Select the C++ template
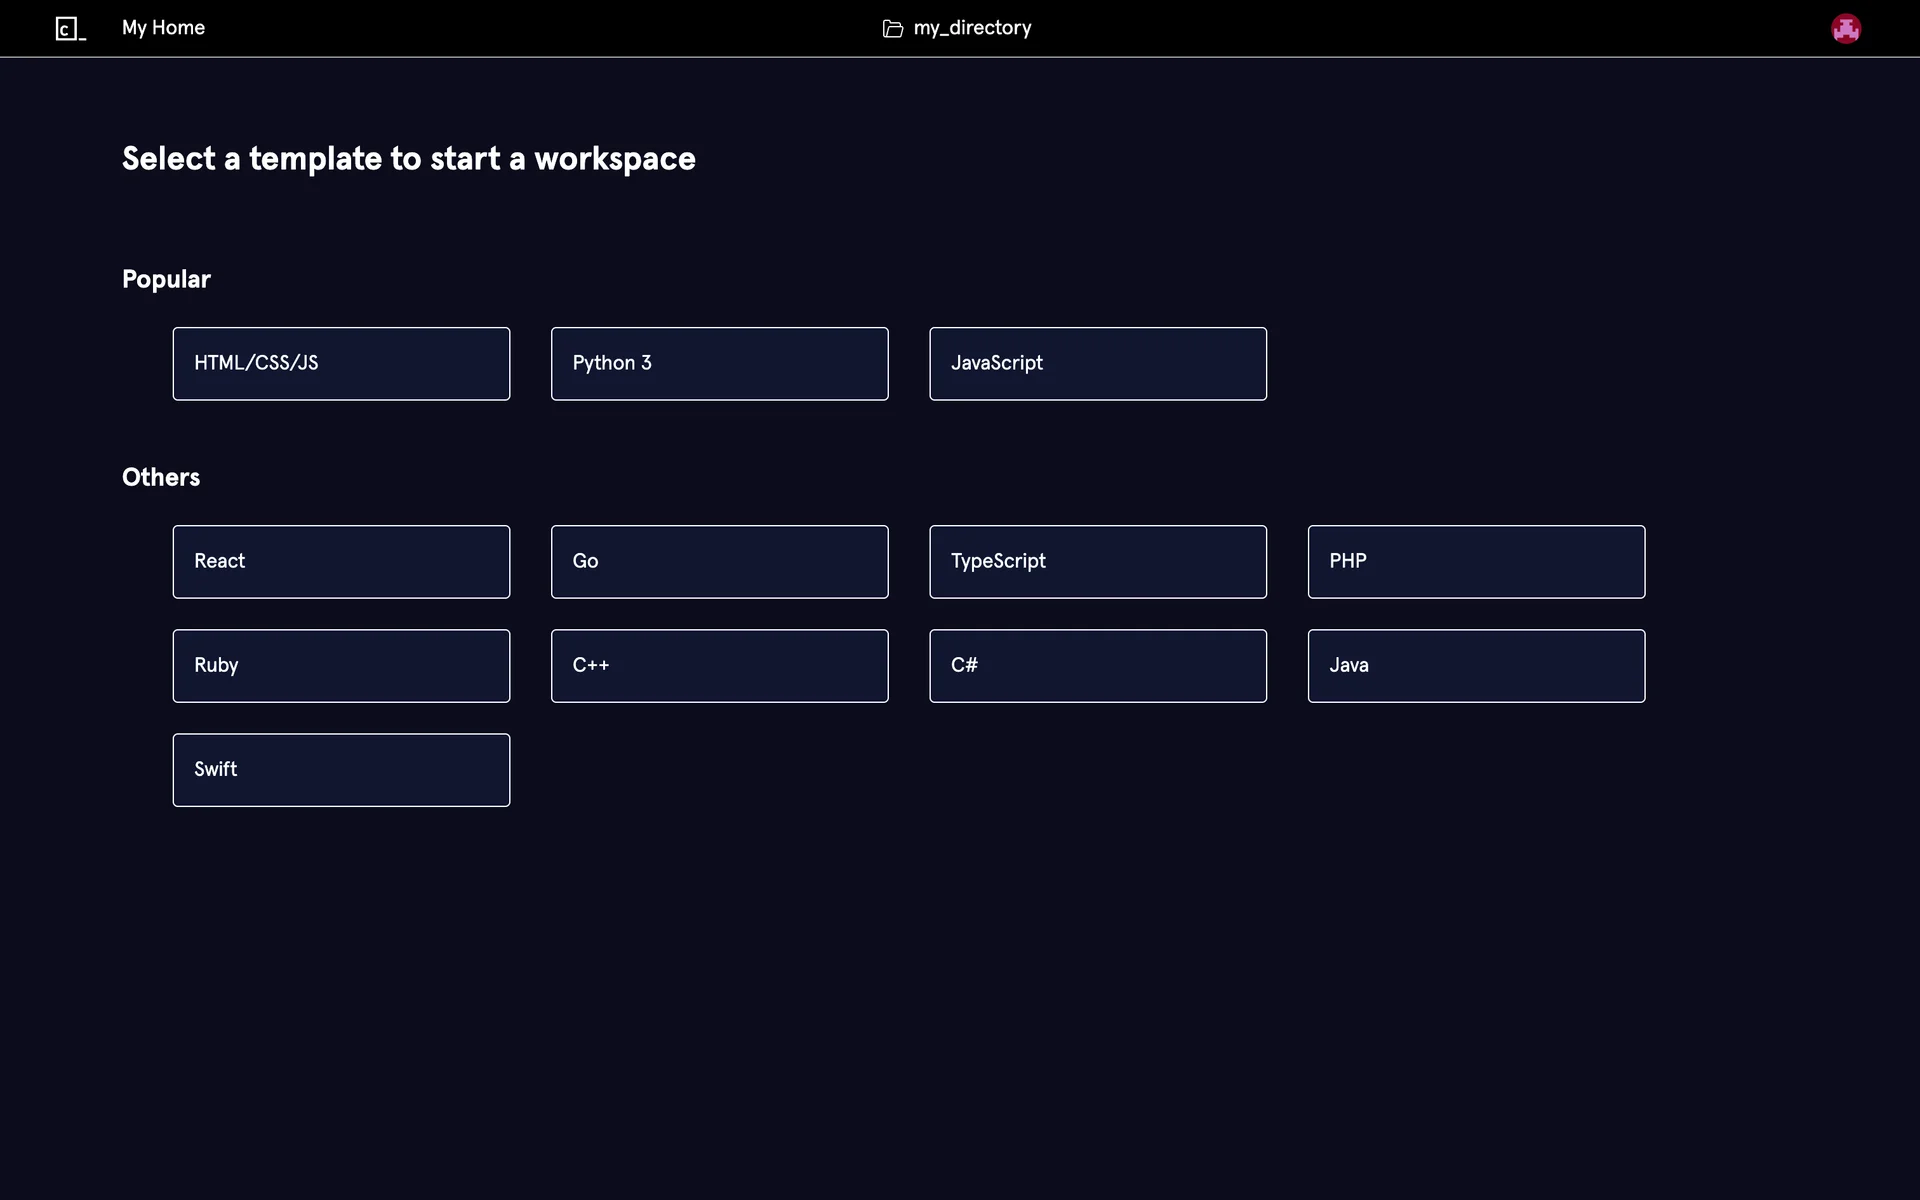Viewport: 1920px width, 1200px height. click(x=719, y=666)
